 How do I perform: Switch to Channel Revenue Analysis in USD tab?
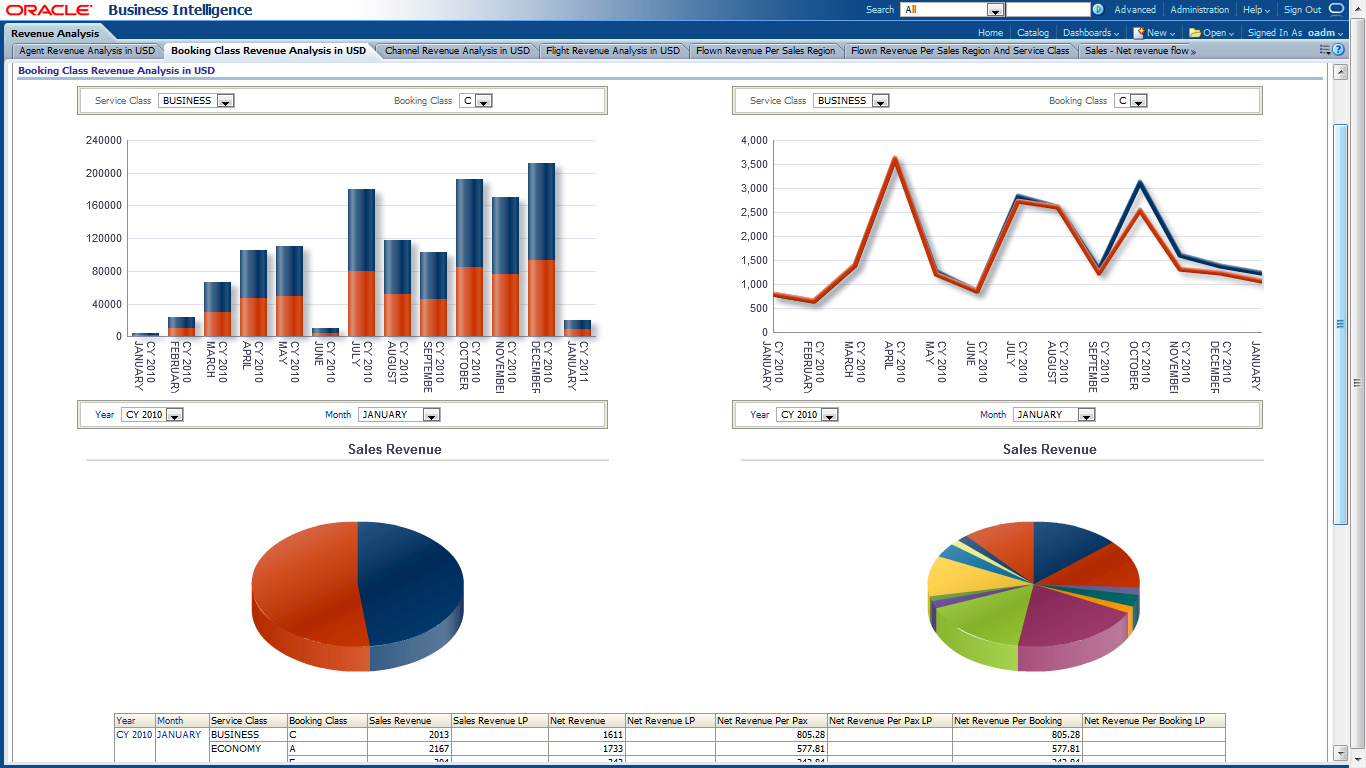457,50
